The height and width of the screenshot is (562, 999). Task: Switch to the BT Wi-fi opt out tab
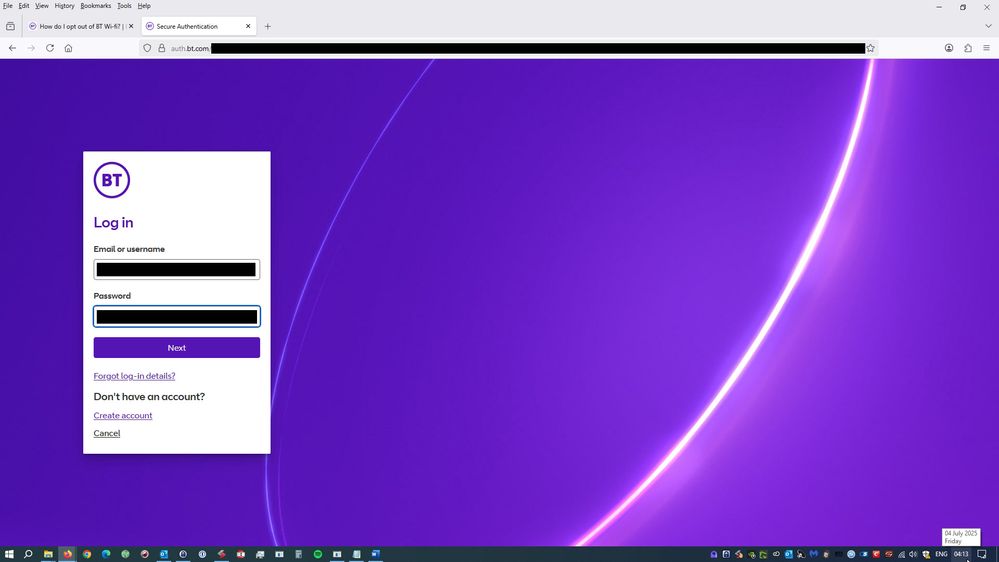coord(80,26)
